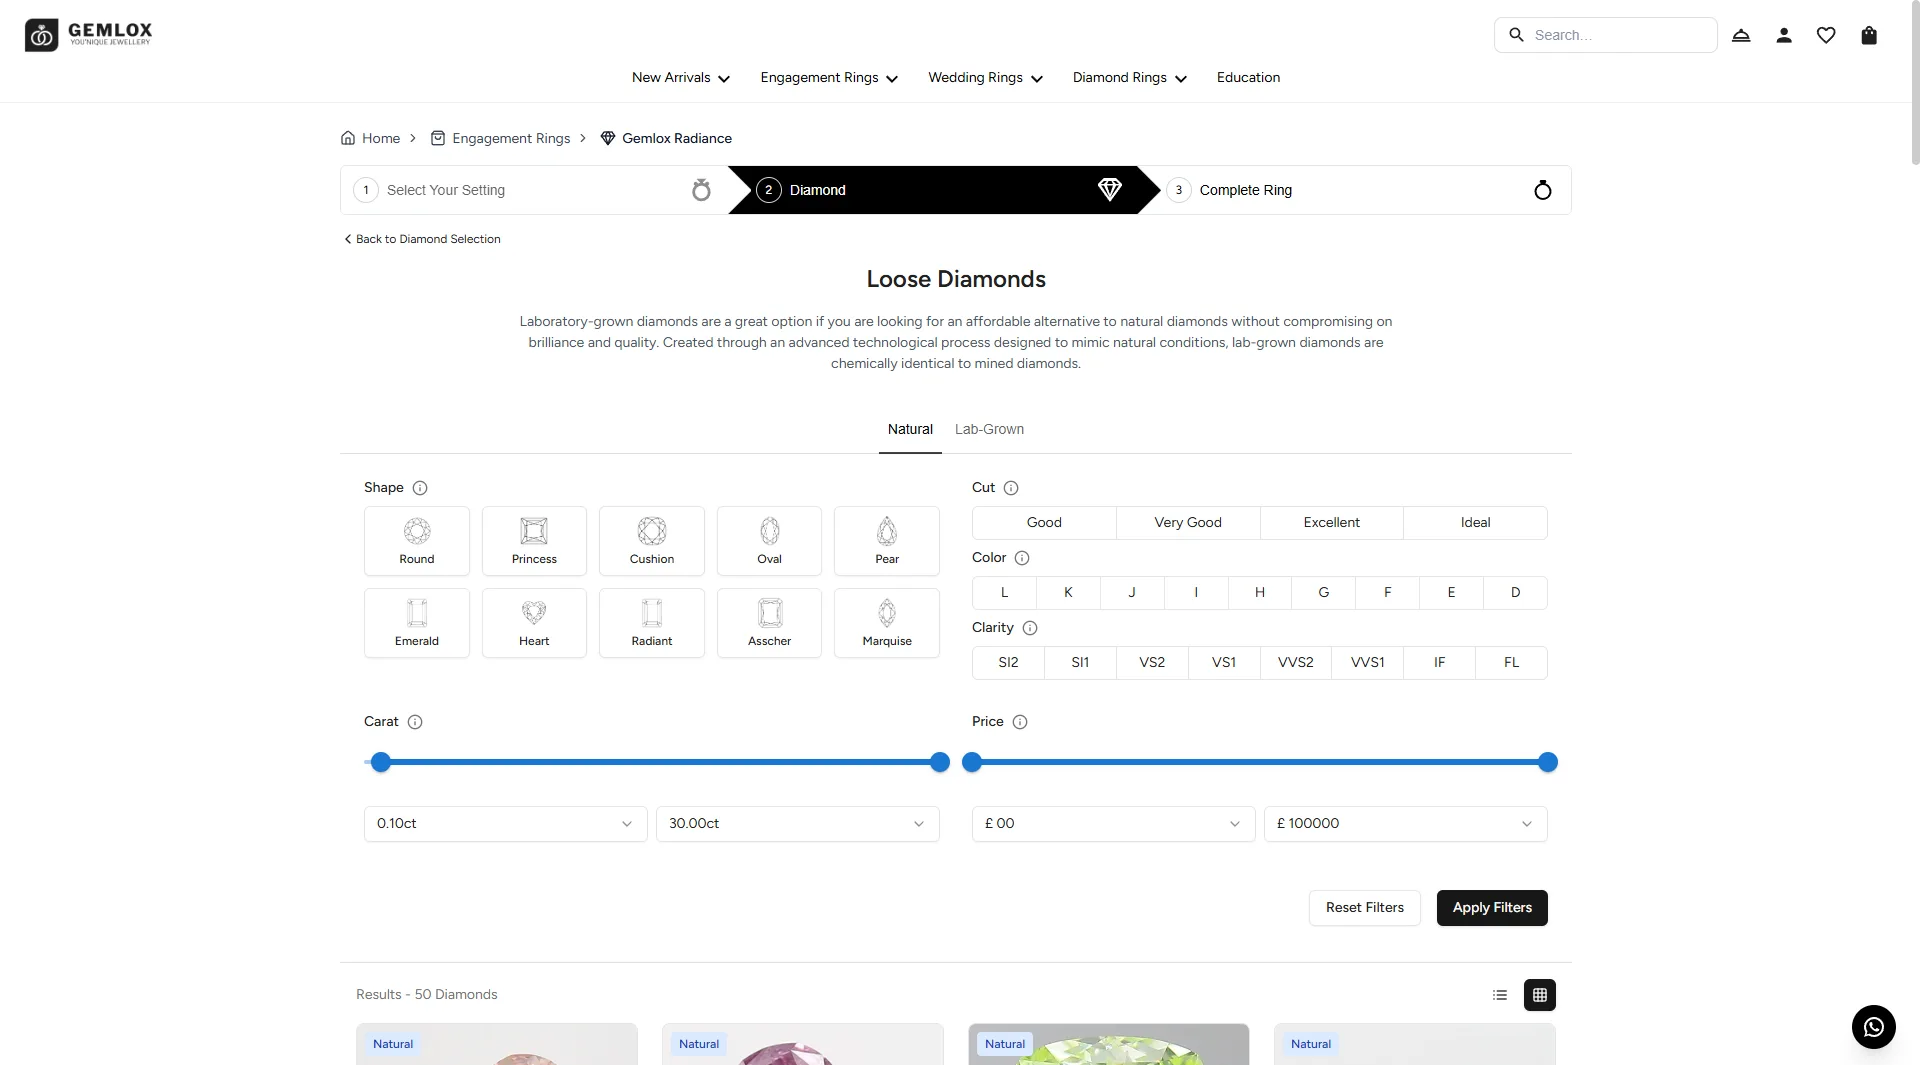Click the user account icon
Screen dimensions: 1920x1065
(x=1783, y=35)
